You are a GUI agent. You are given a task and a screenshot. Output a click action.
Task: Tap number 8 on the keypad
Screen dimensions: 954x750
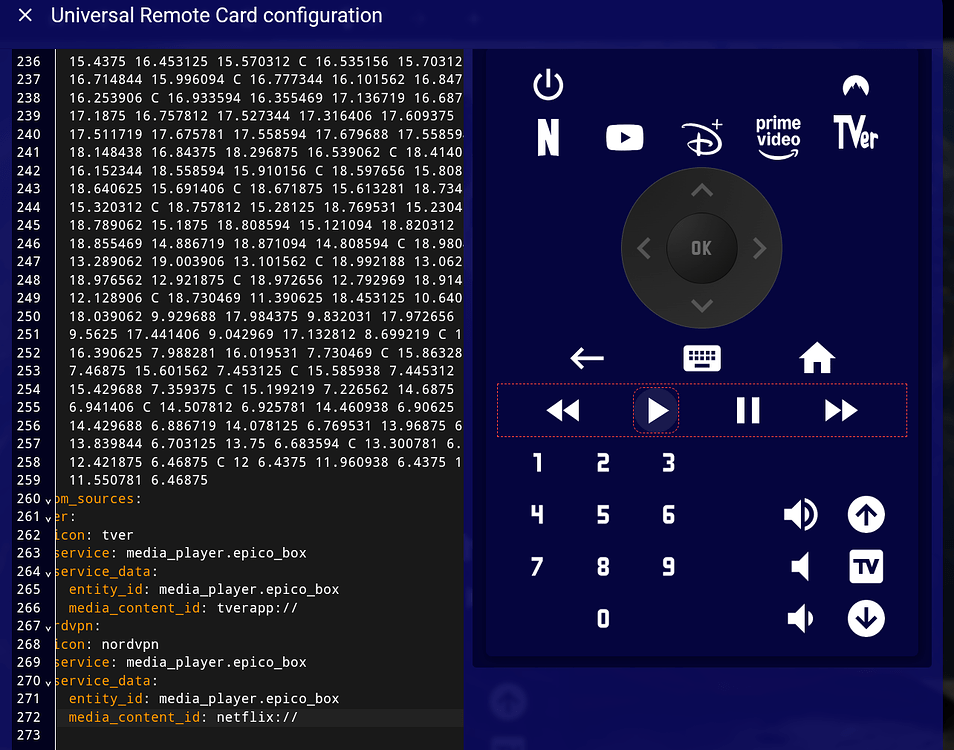(602, 567)
